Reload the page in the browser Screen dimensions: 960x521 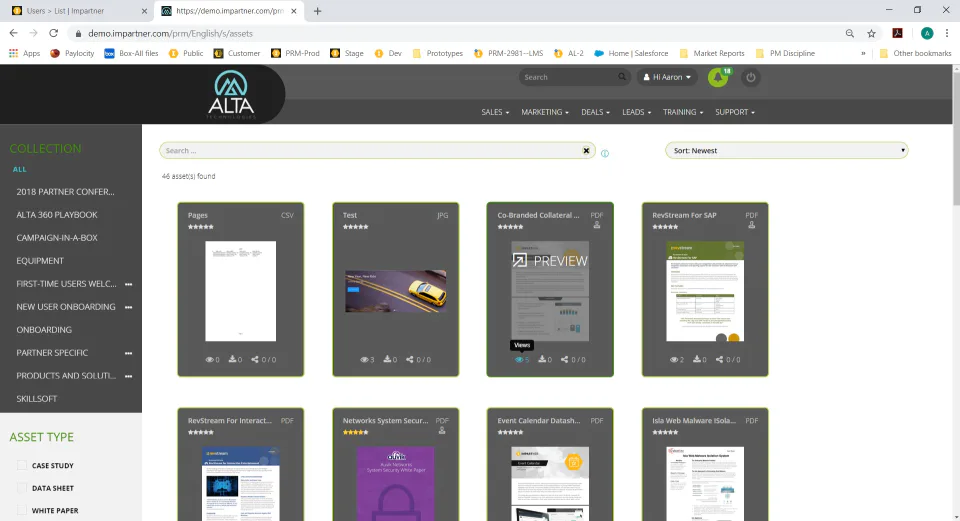53,34
